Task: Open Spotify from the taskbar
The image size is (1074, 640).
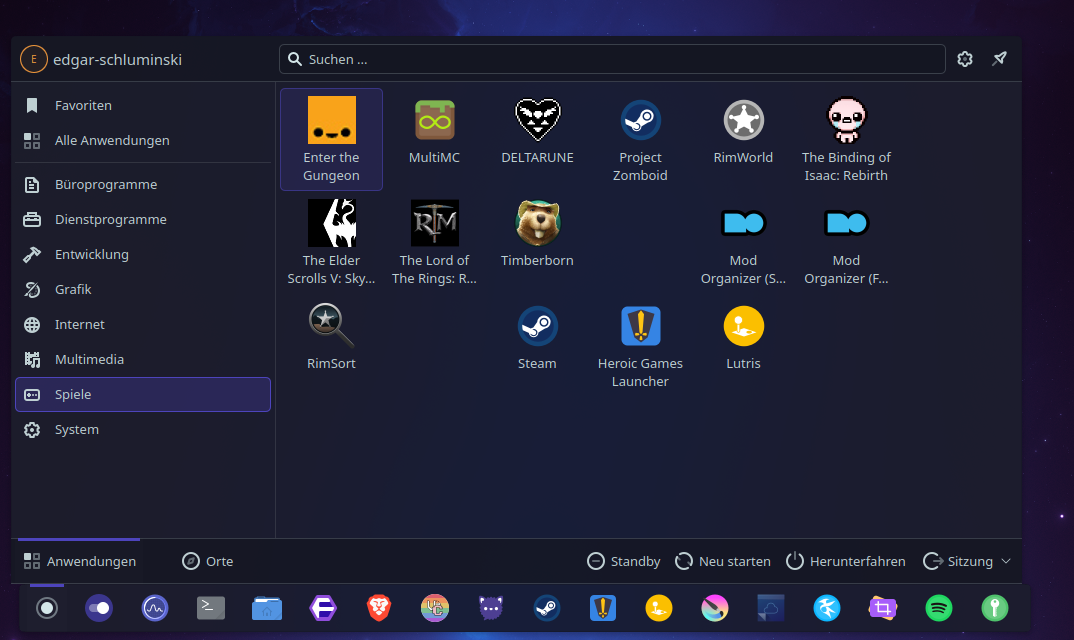Action: point(939,608)
